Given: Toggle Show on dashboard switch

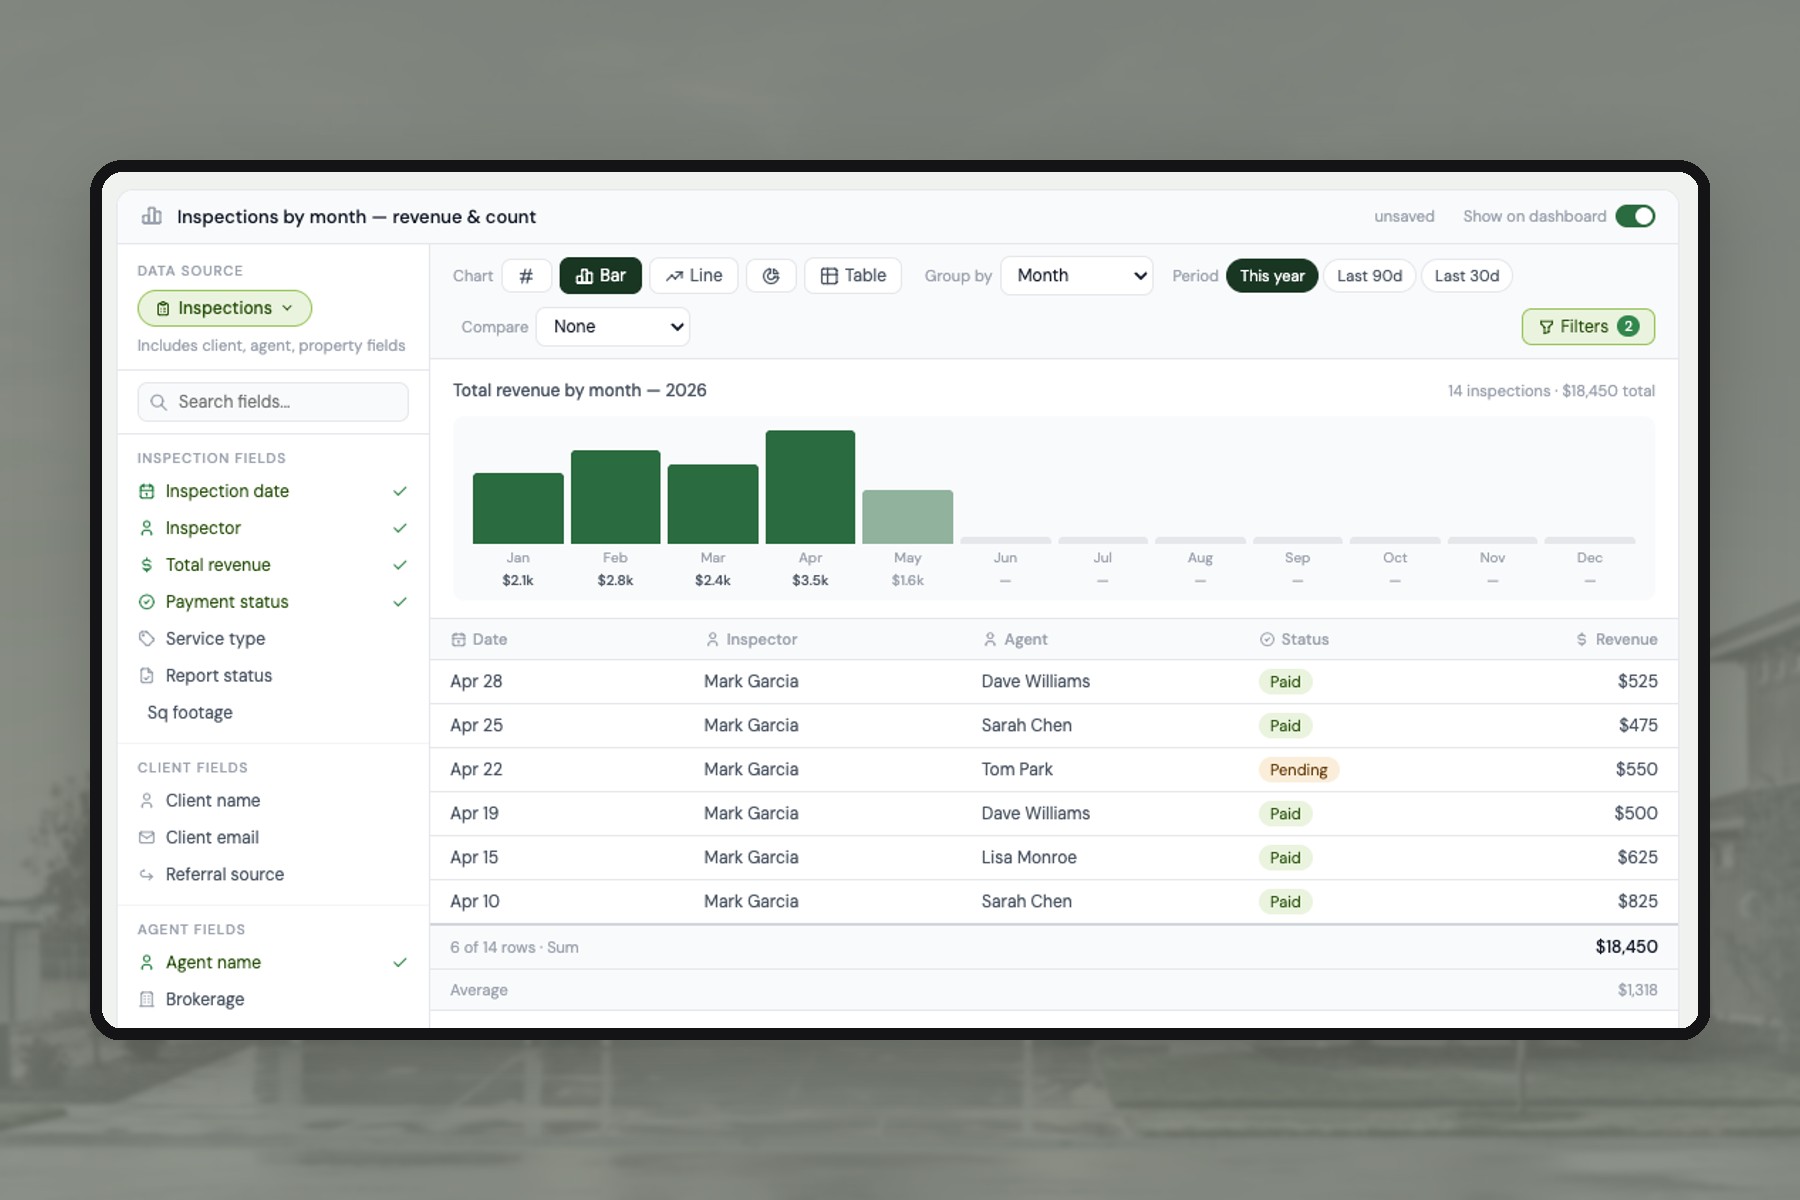Looking at the screenshot, I should [x=1636, y=216].
